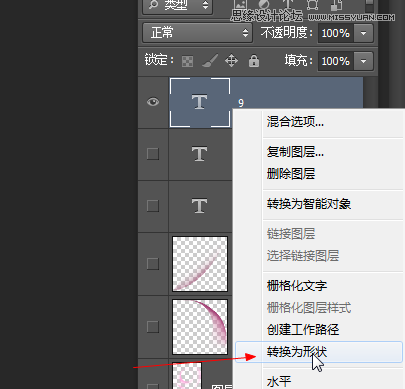
Task: Click the 填充 100% value field
Action: coord(335,61)
